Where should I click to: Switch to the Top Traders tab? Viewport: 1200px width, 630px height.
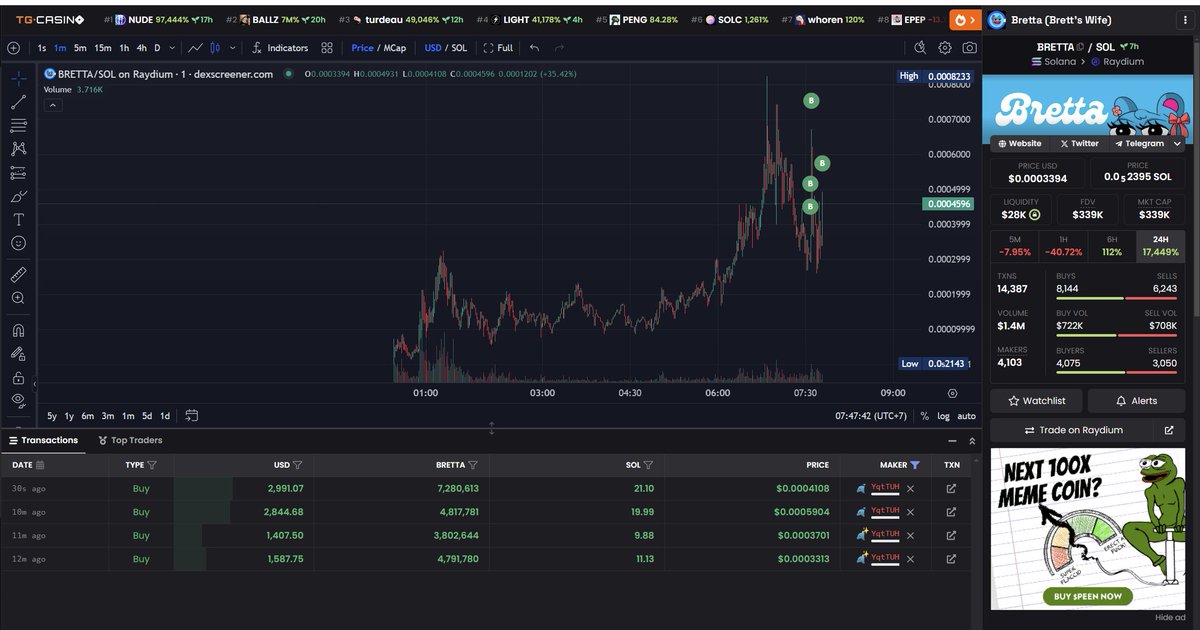[x=130, y=440]
